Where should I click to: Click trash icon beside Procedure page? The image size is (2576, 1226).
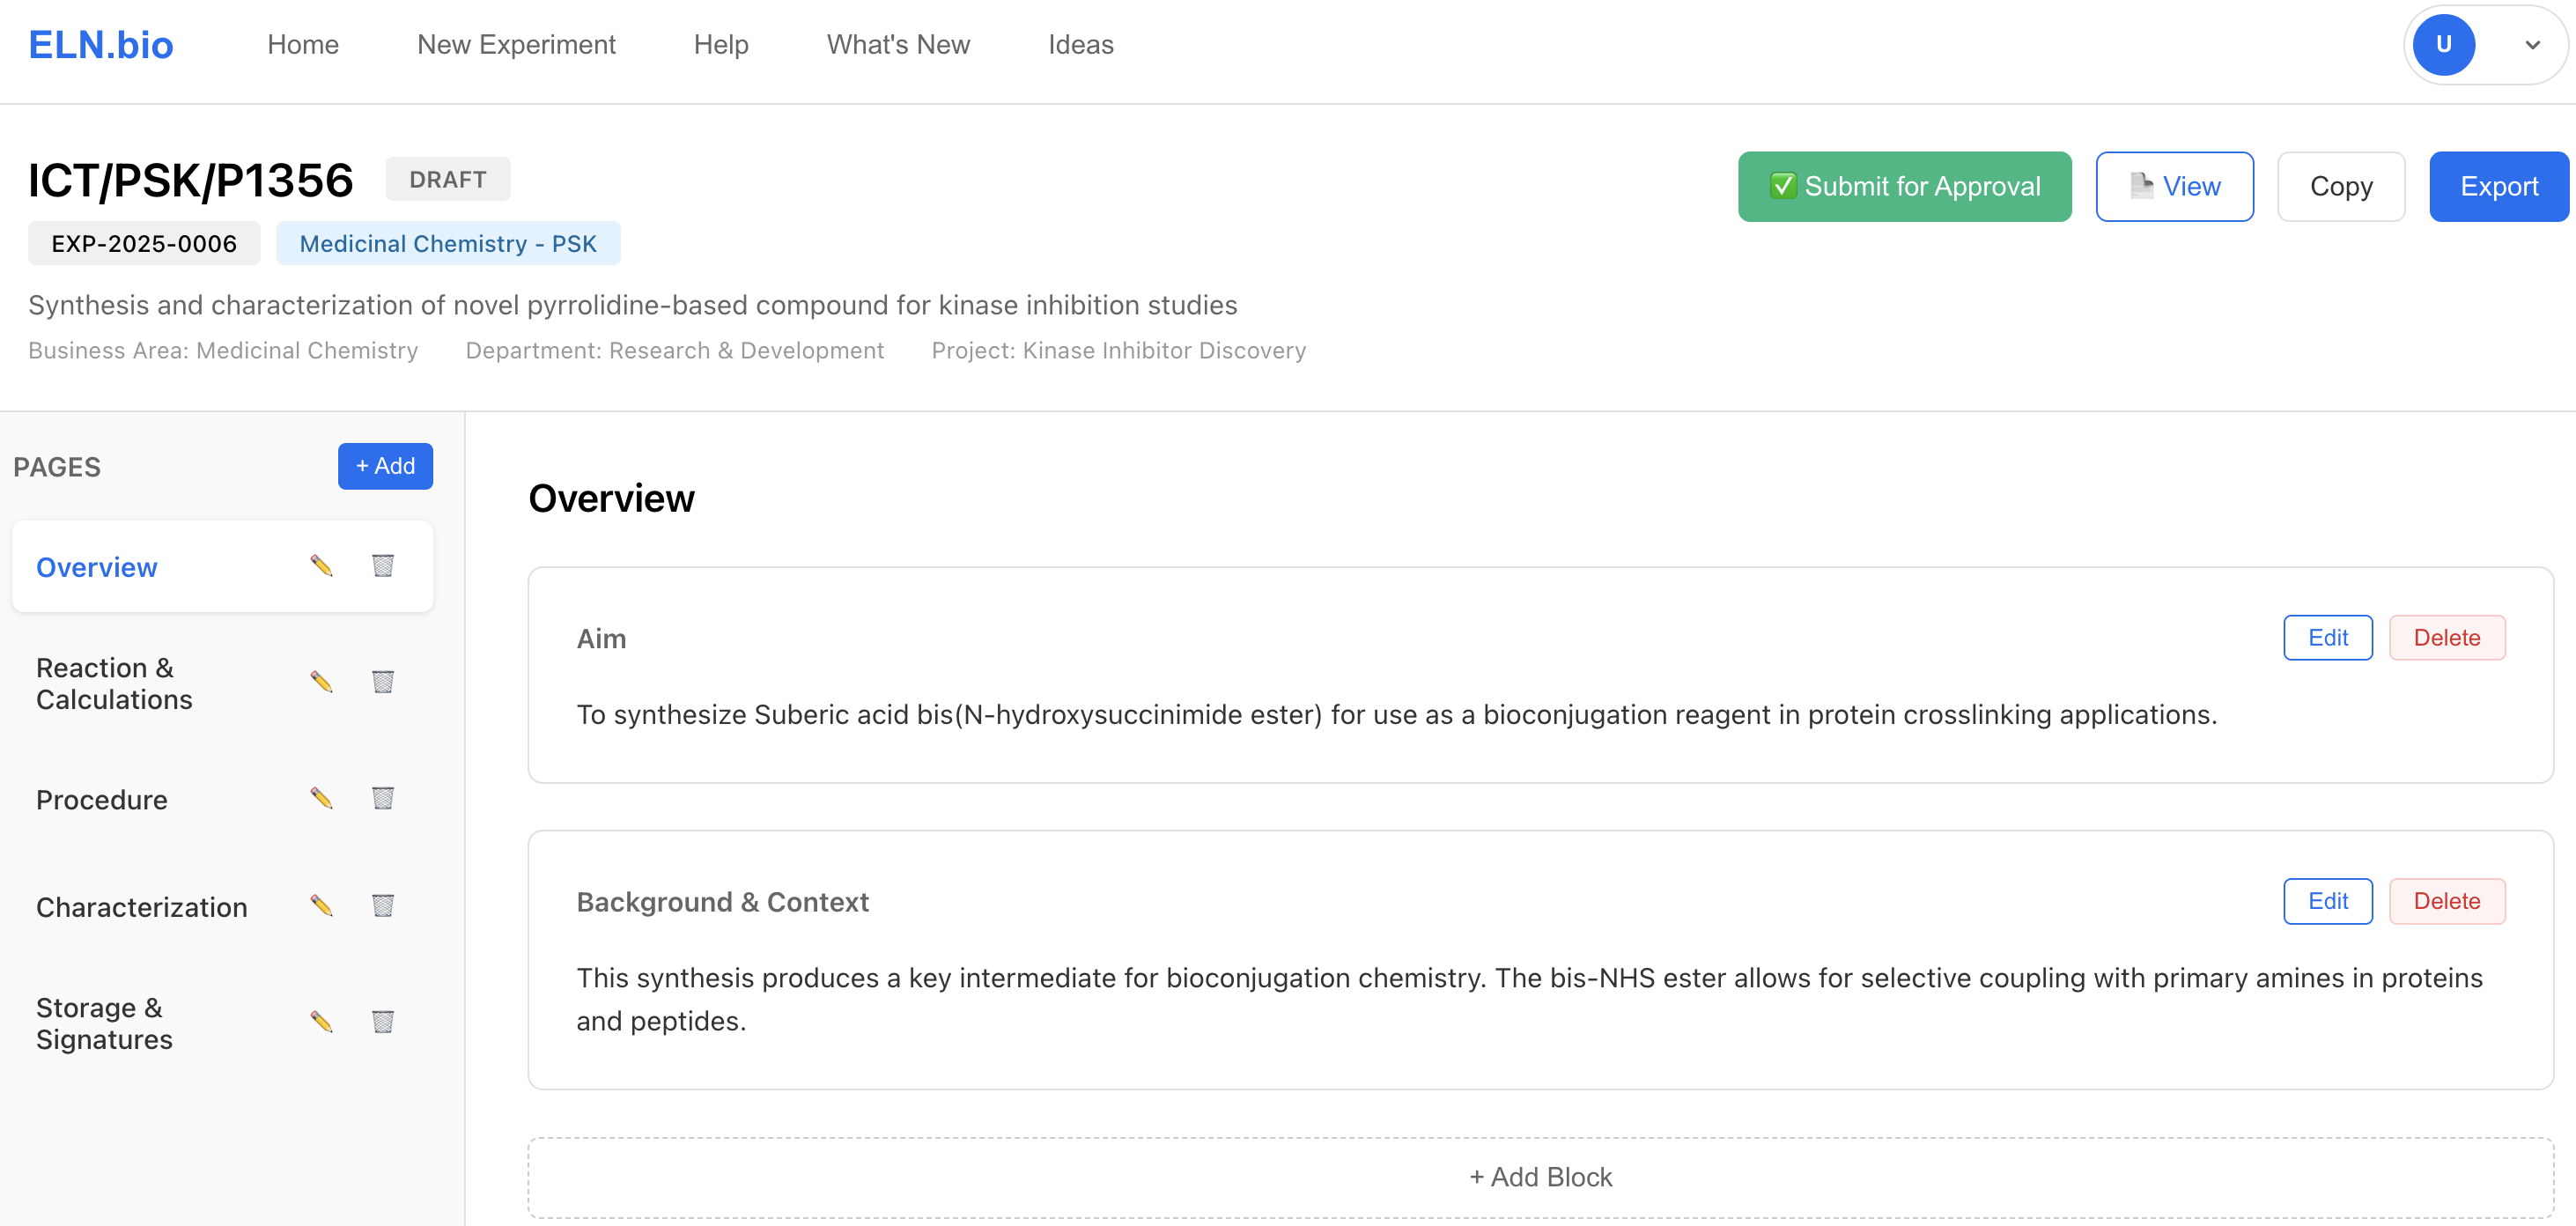click(x=383, y=798)
